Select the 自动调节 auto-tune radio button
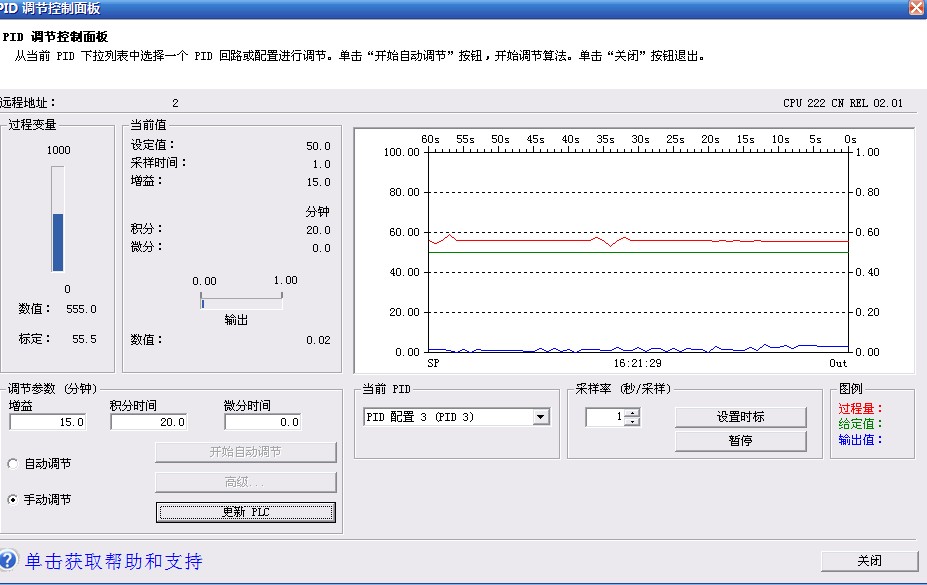 click(x=13, y=464)
